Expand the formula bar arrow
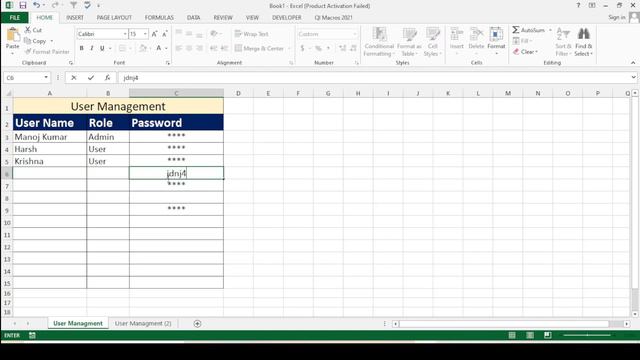This screenshot has width=640, height=360. tap(633, 78)
